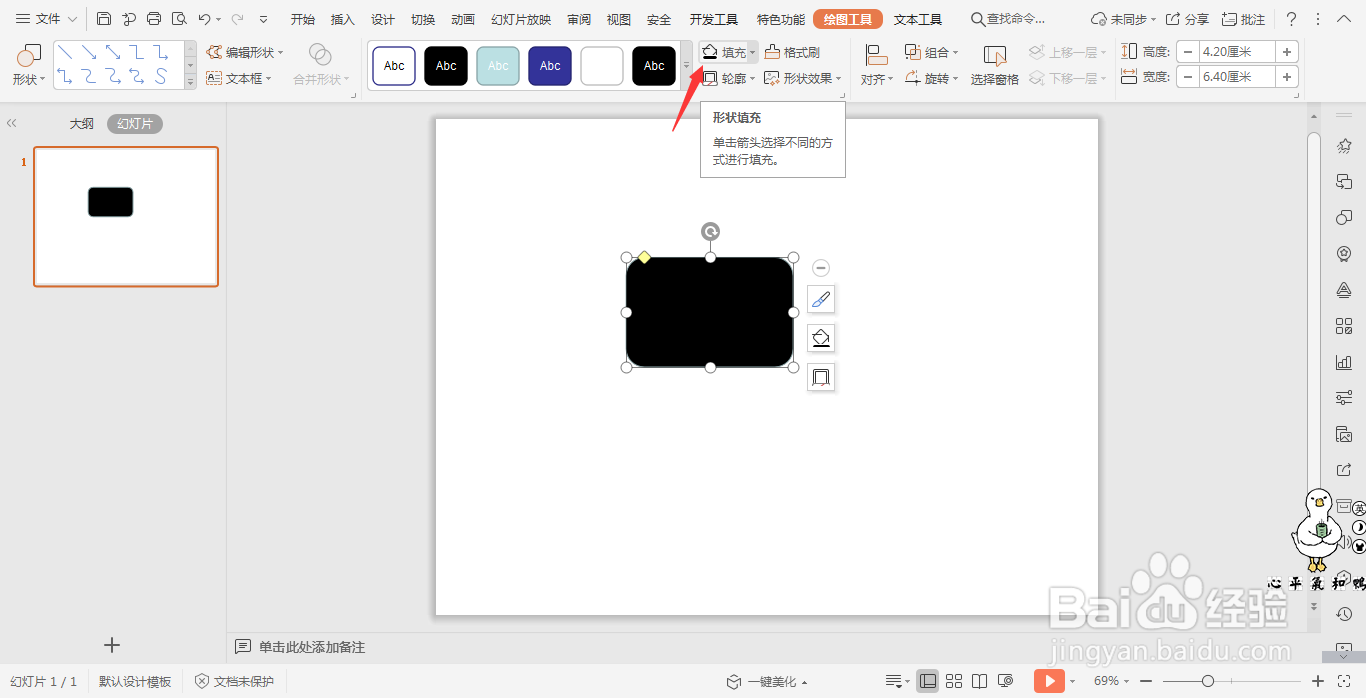Click One-click Beautify (一键美化) button

pos(766,681)
